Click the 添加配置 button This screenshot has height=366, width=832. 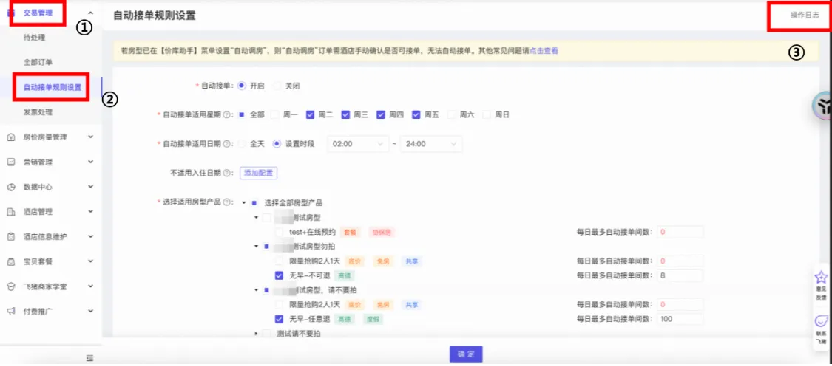coord(259,173)
